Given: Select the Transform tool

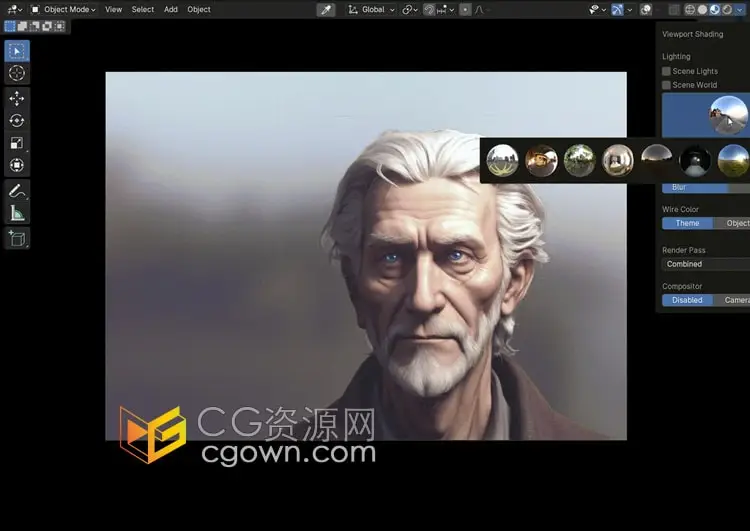Looking at the screenshot, I should tap(17, 165).
